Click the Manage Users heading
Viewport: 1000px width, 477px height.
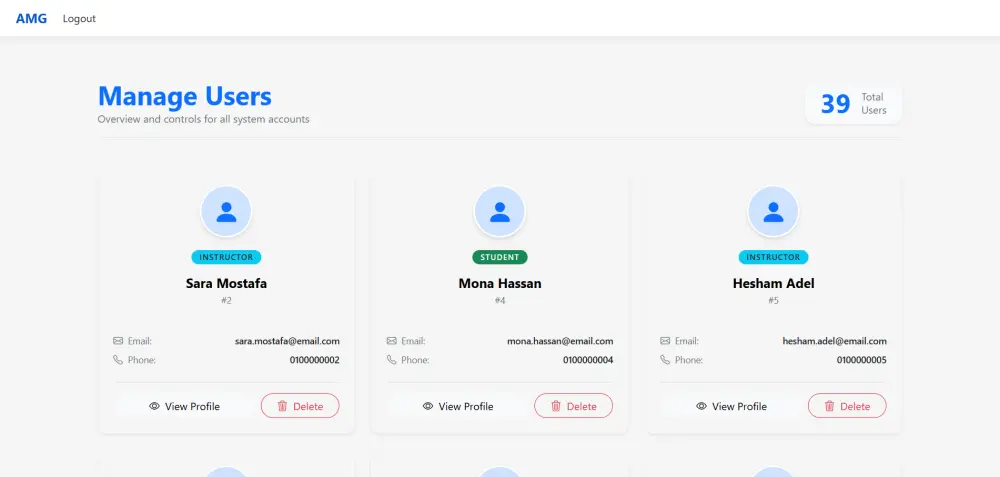pos(185,96)
